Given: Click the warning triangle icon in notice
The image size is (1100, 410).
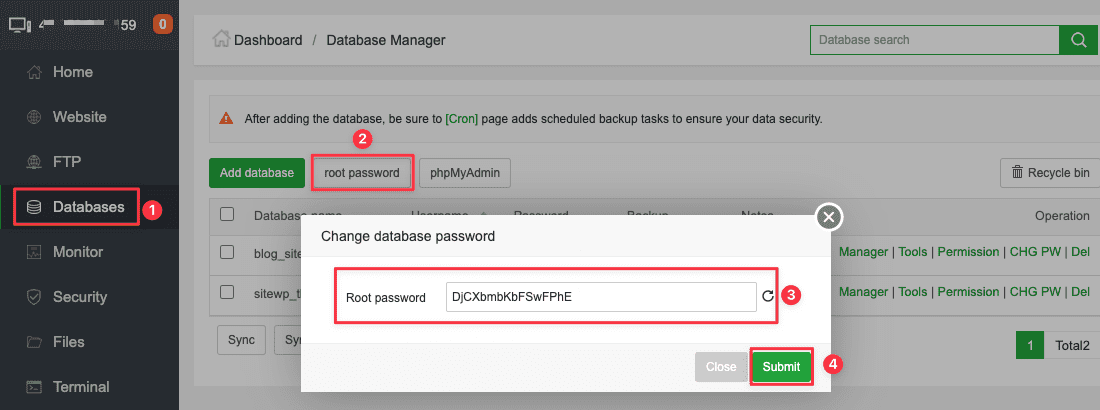Looking at the screenshot, I should click(x=226, y=119).
